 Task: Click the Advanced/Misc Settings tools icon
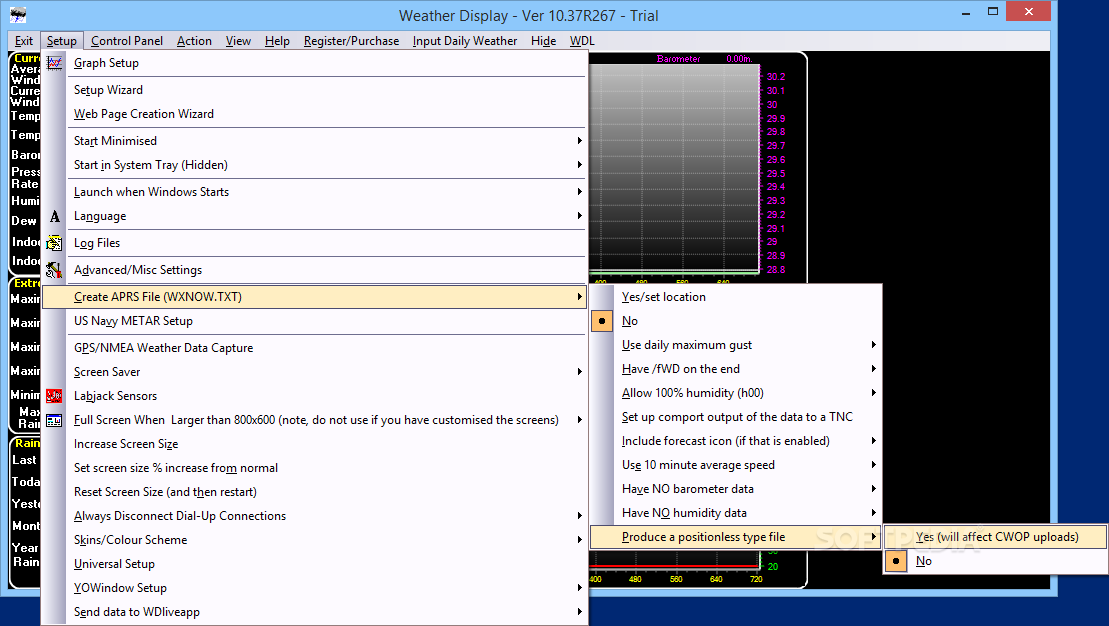coord(54,270)
